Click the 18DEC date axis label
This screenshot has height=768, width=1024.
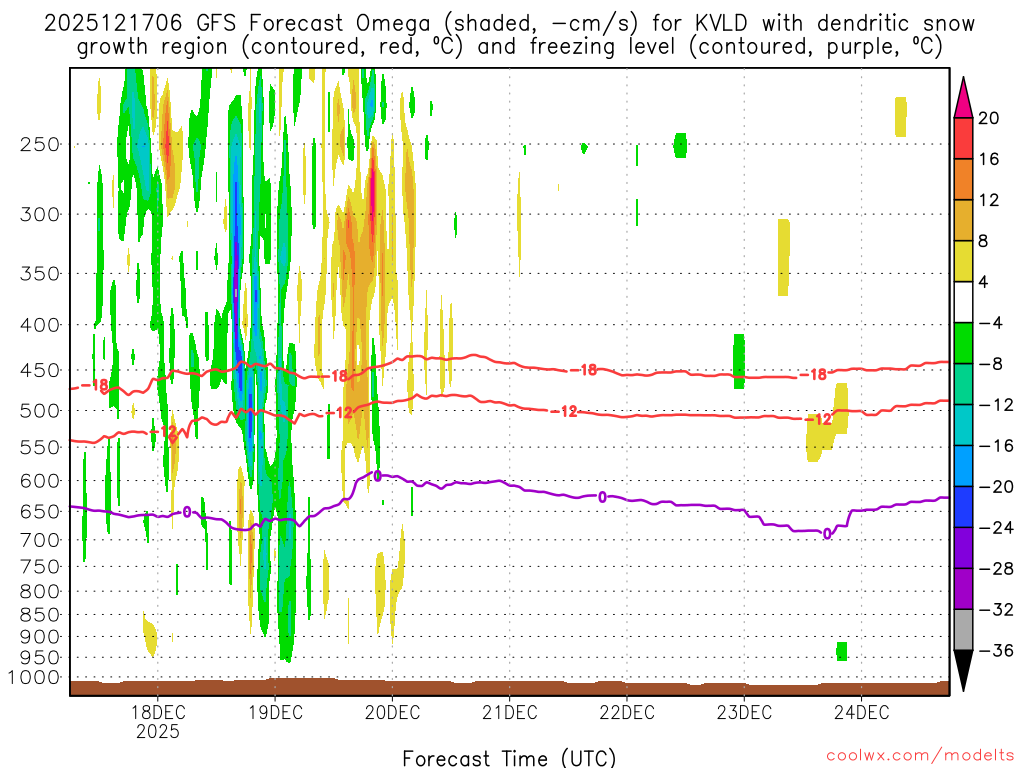pyautogui.click(x=158, y=712)
